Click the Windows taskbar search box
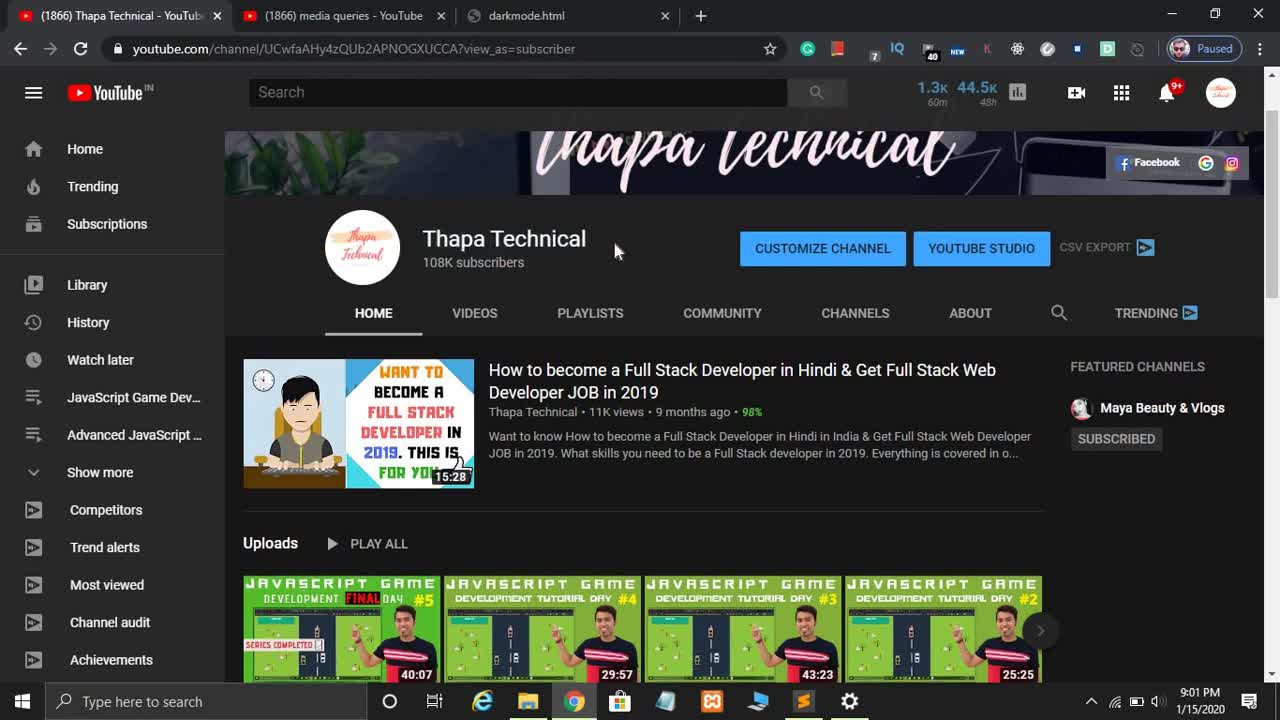The image size is (1280, 720). tap(207, 701)
